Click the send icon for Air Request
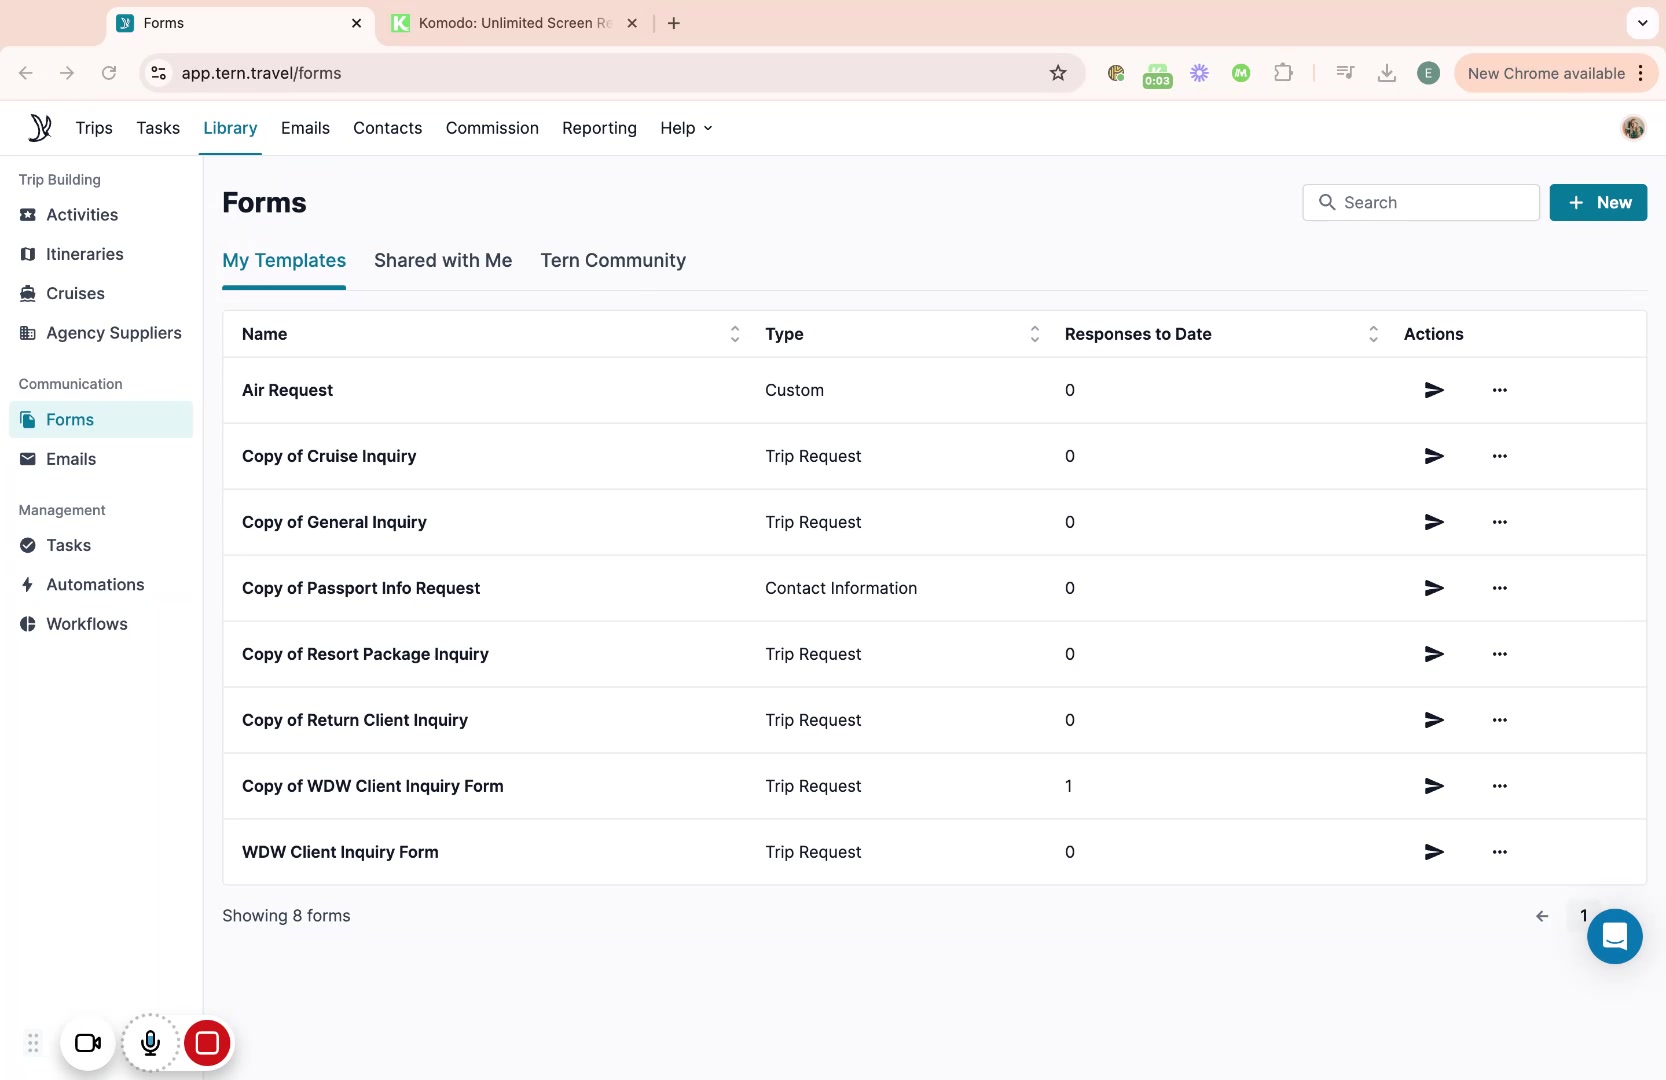 (x=1434, y=390)
